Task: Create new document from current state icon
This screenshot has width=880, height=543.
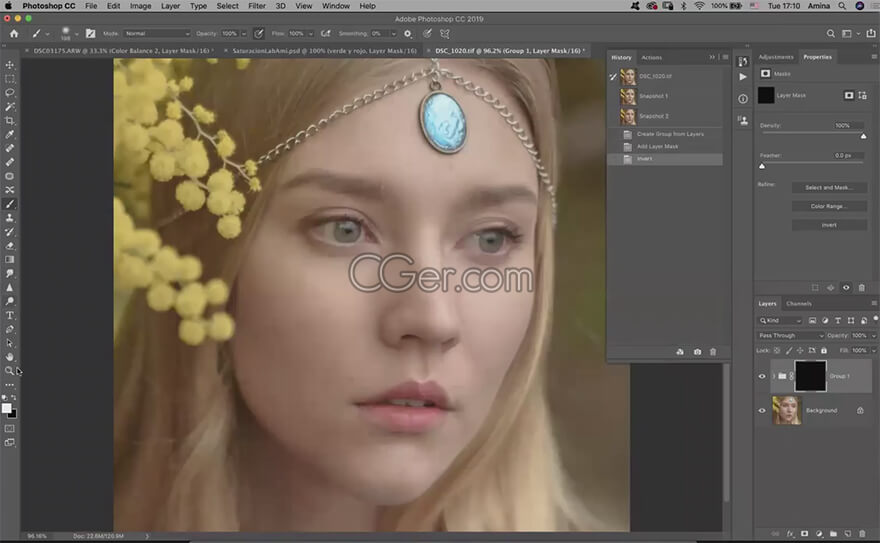Action: 680,352
